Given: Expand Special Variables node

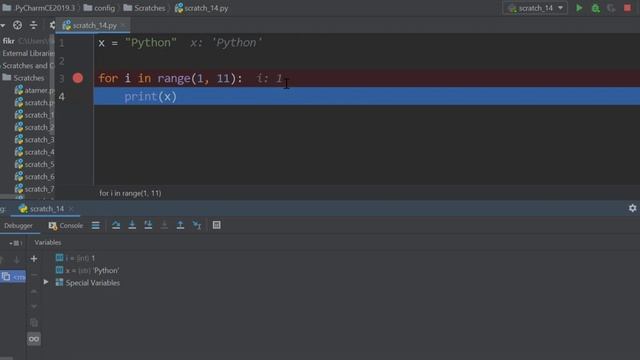Looking at the screenshot, I should point(46,282).
